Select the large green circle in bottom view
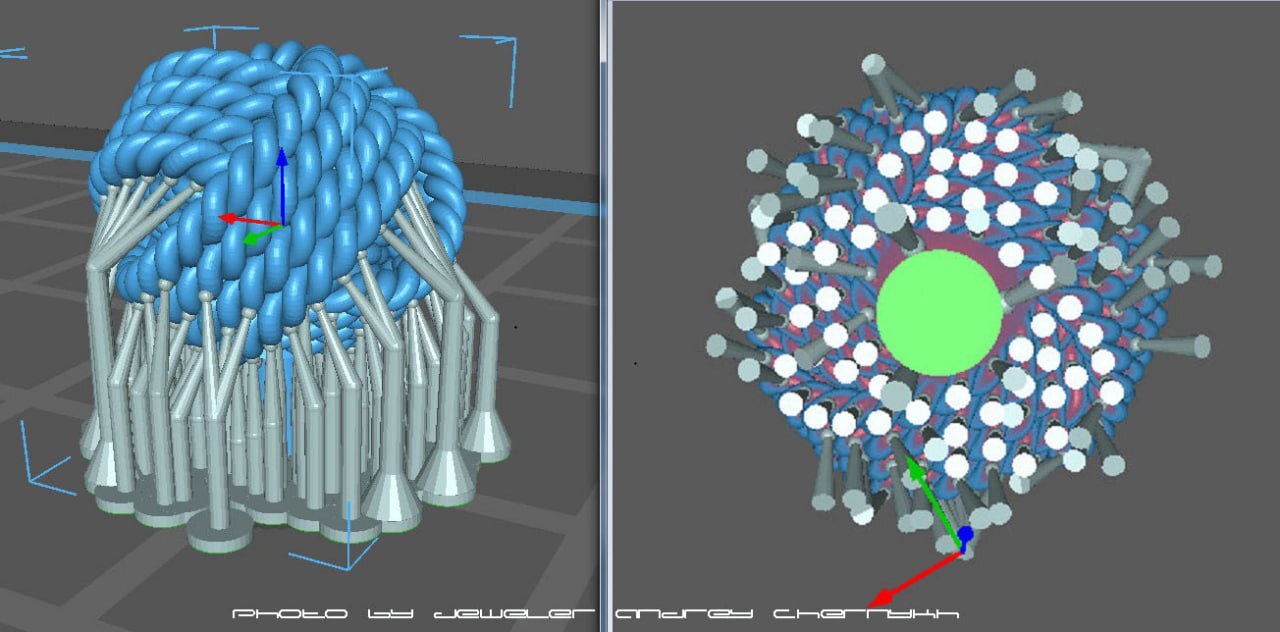 [x=939, y=313]
